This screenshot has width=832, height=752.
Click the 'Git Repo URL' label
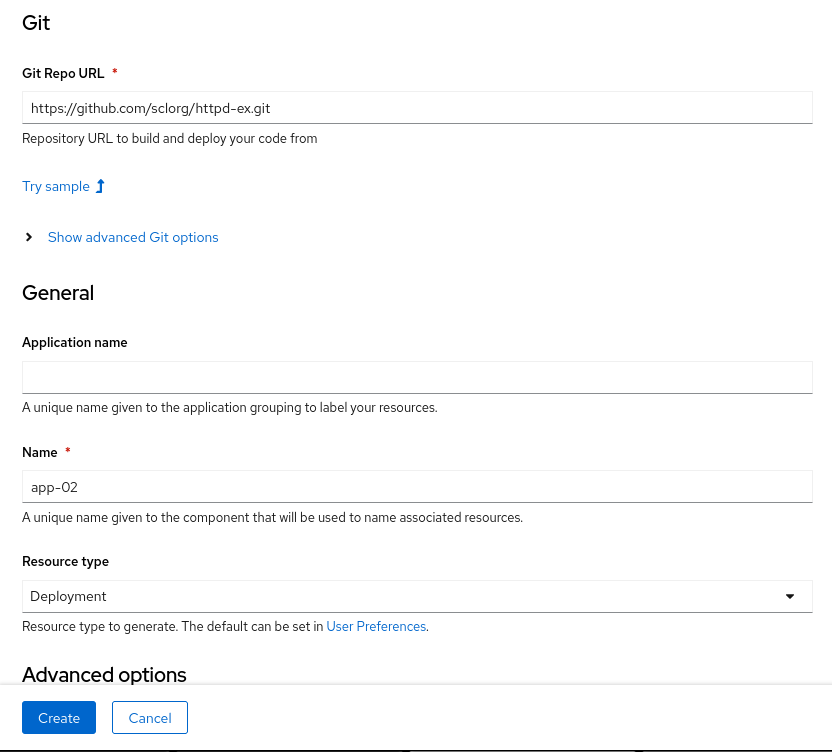tap(63, 73)
